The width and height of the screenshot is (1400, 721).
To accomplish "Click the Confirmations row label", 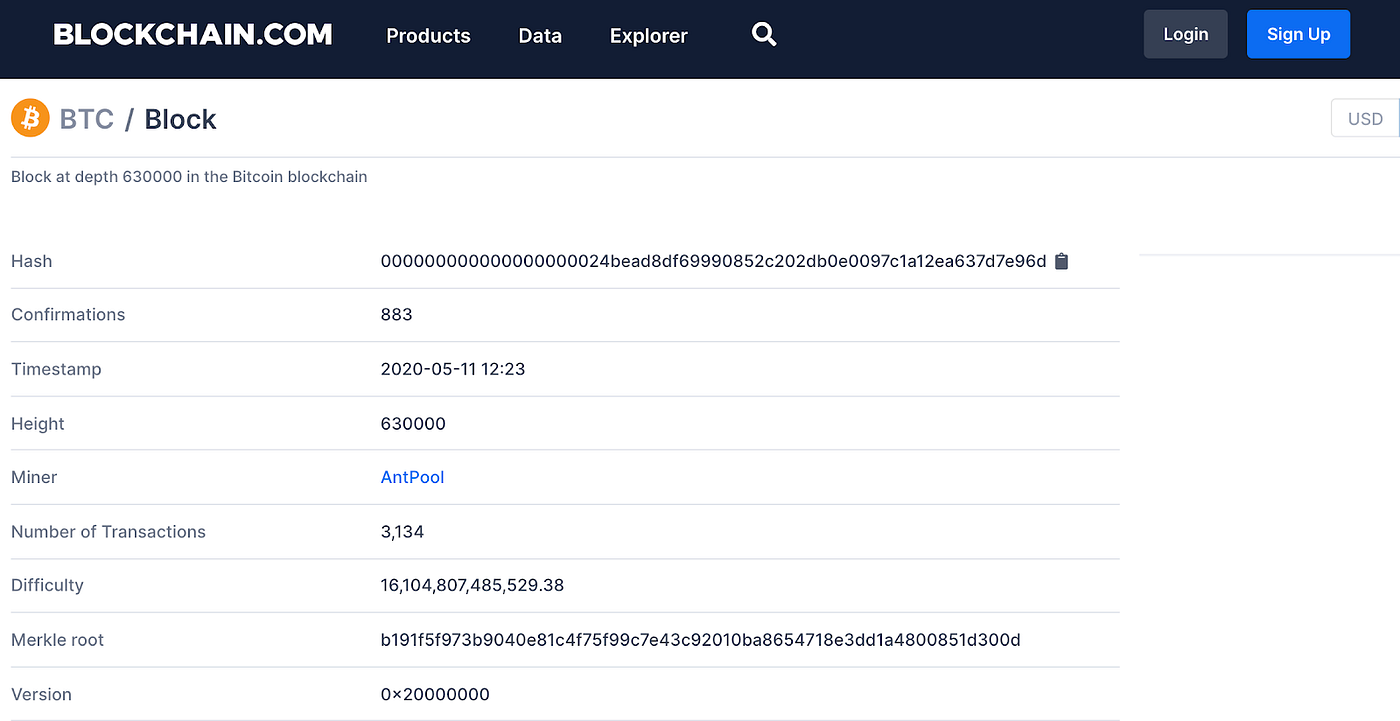I will tap(68, 314).
